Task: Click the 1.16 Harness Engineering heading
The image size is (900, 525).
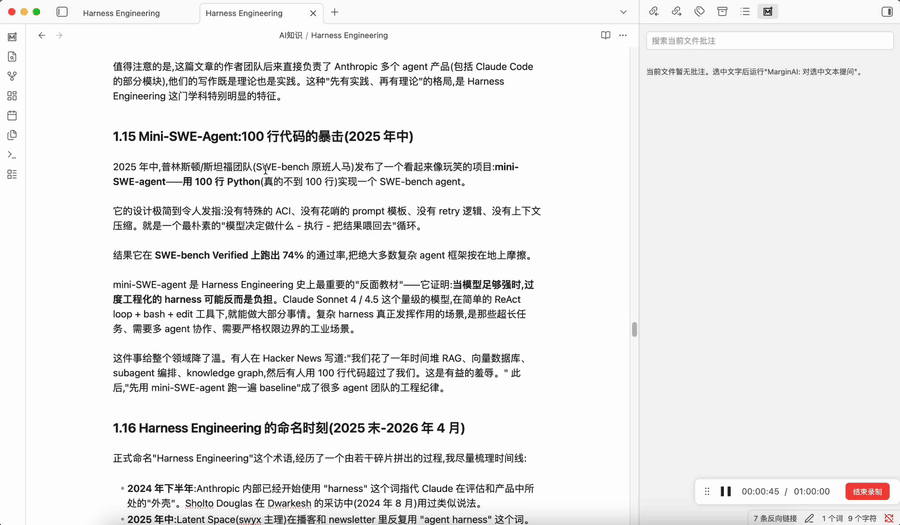Action: coord(289,428)
